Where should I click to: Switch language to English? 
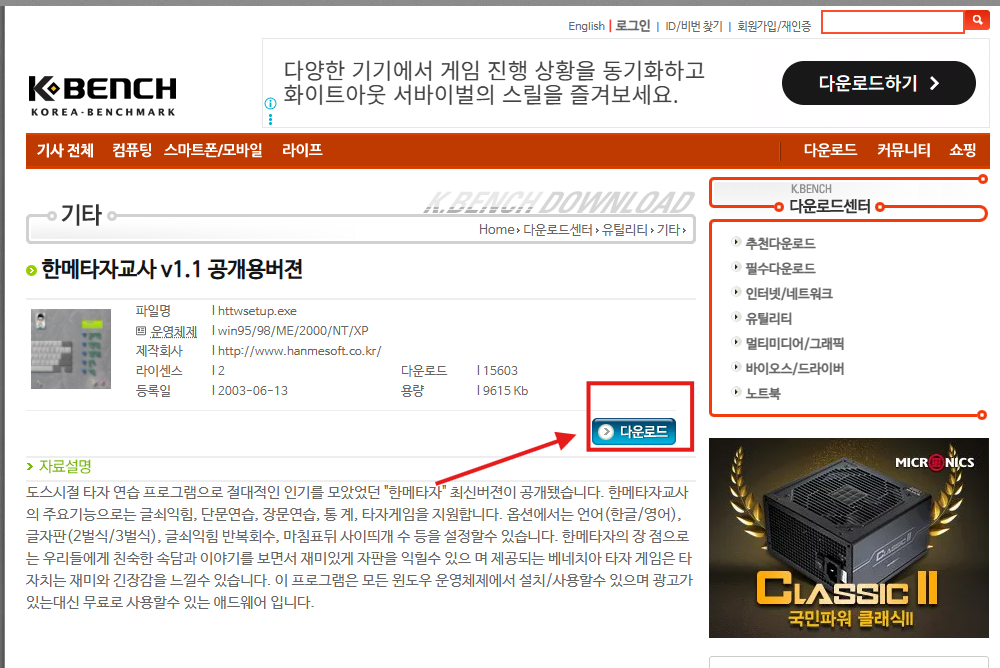pyautogui.click(x=586, y=26)
